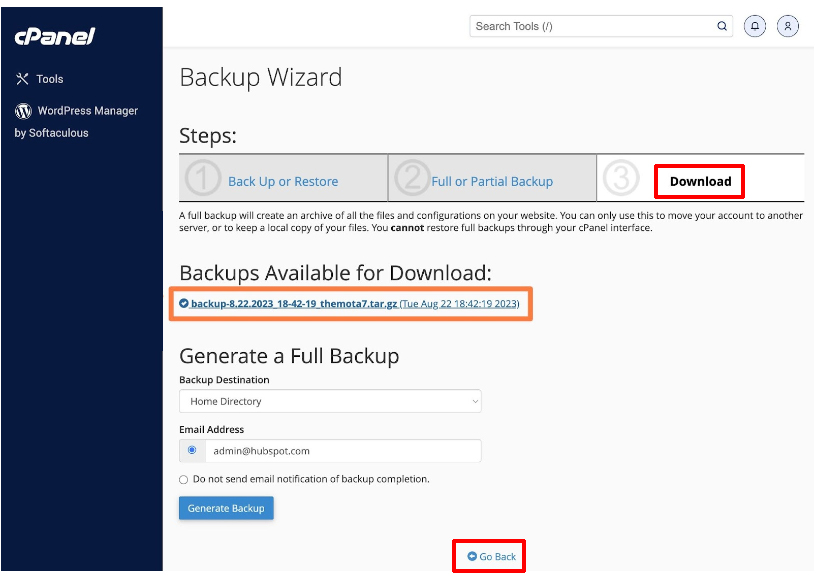Go to step 1 Back Up or Restore
Screen dimensions: 821x577
coord(283,181)
